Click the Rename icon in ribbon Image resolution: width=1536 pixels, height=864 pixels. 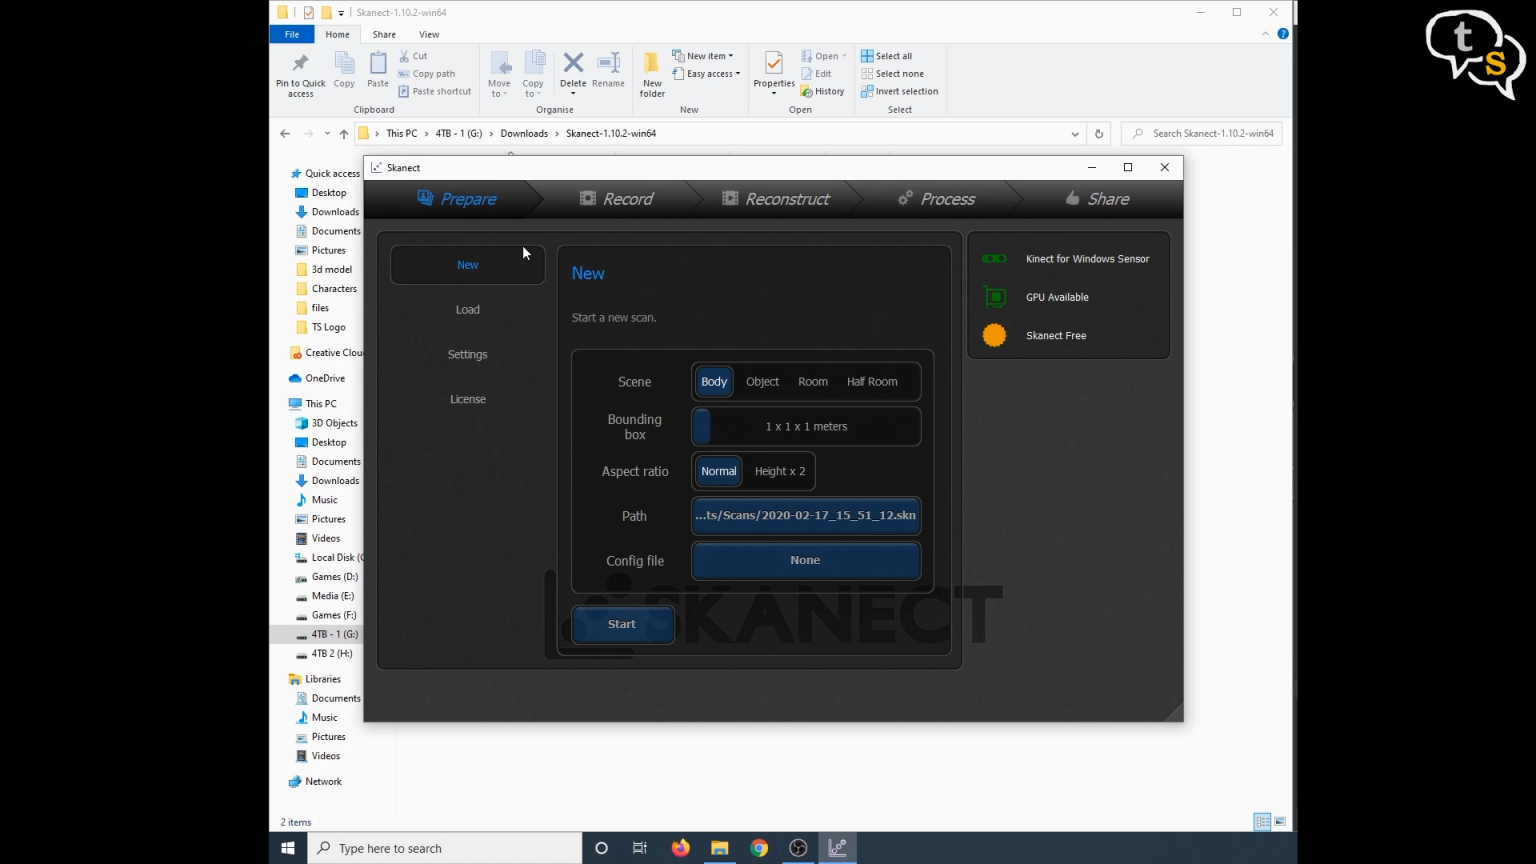point(608,64)
